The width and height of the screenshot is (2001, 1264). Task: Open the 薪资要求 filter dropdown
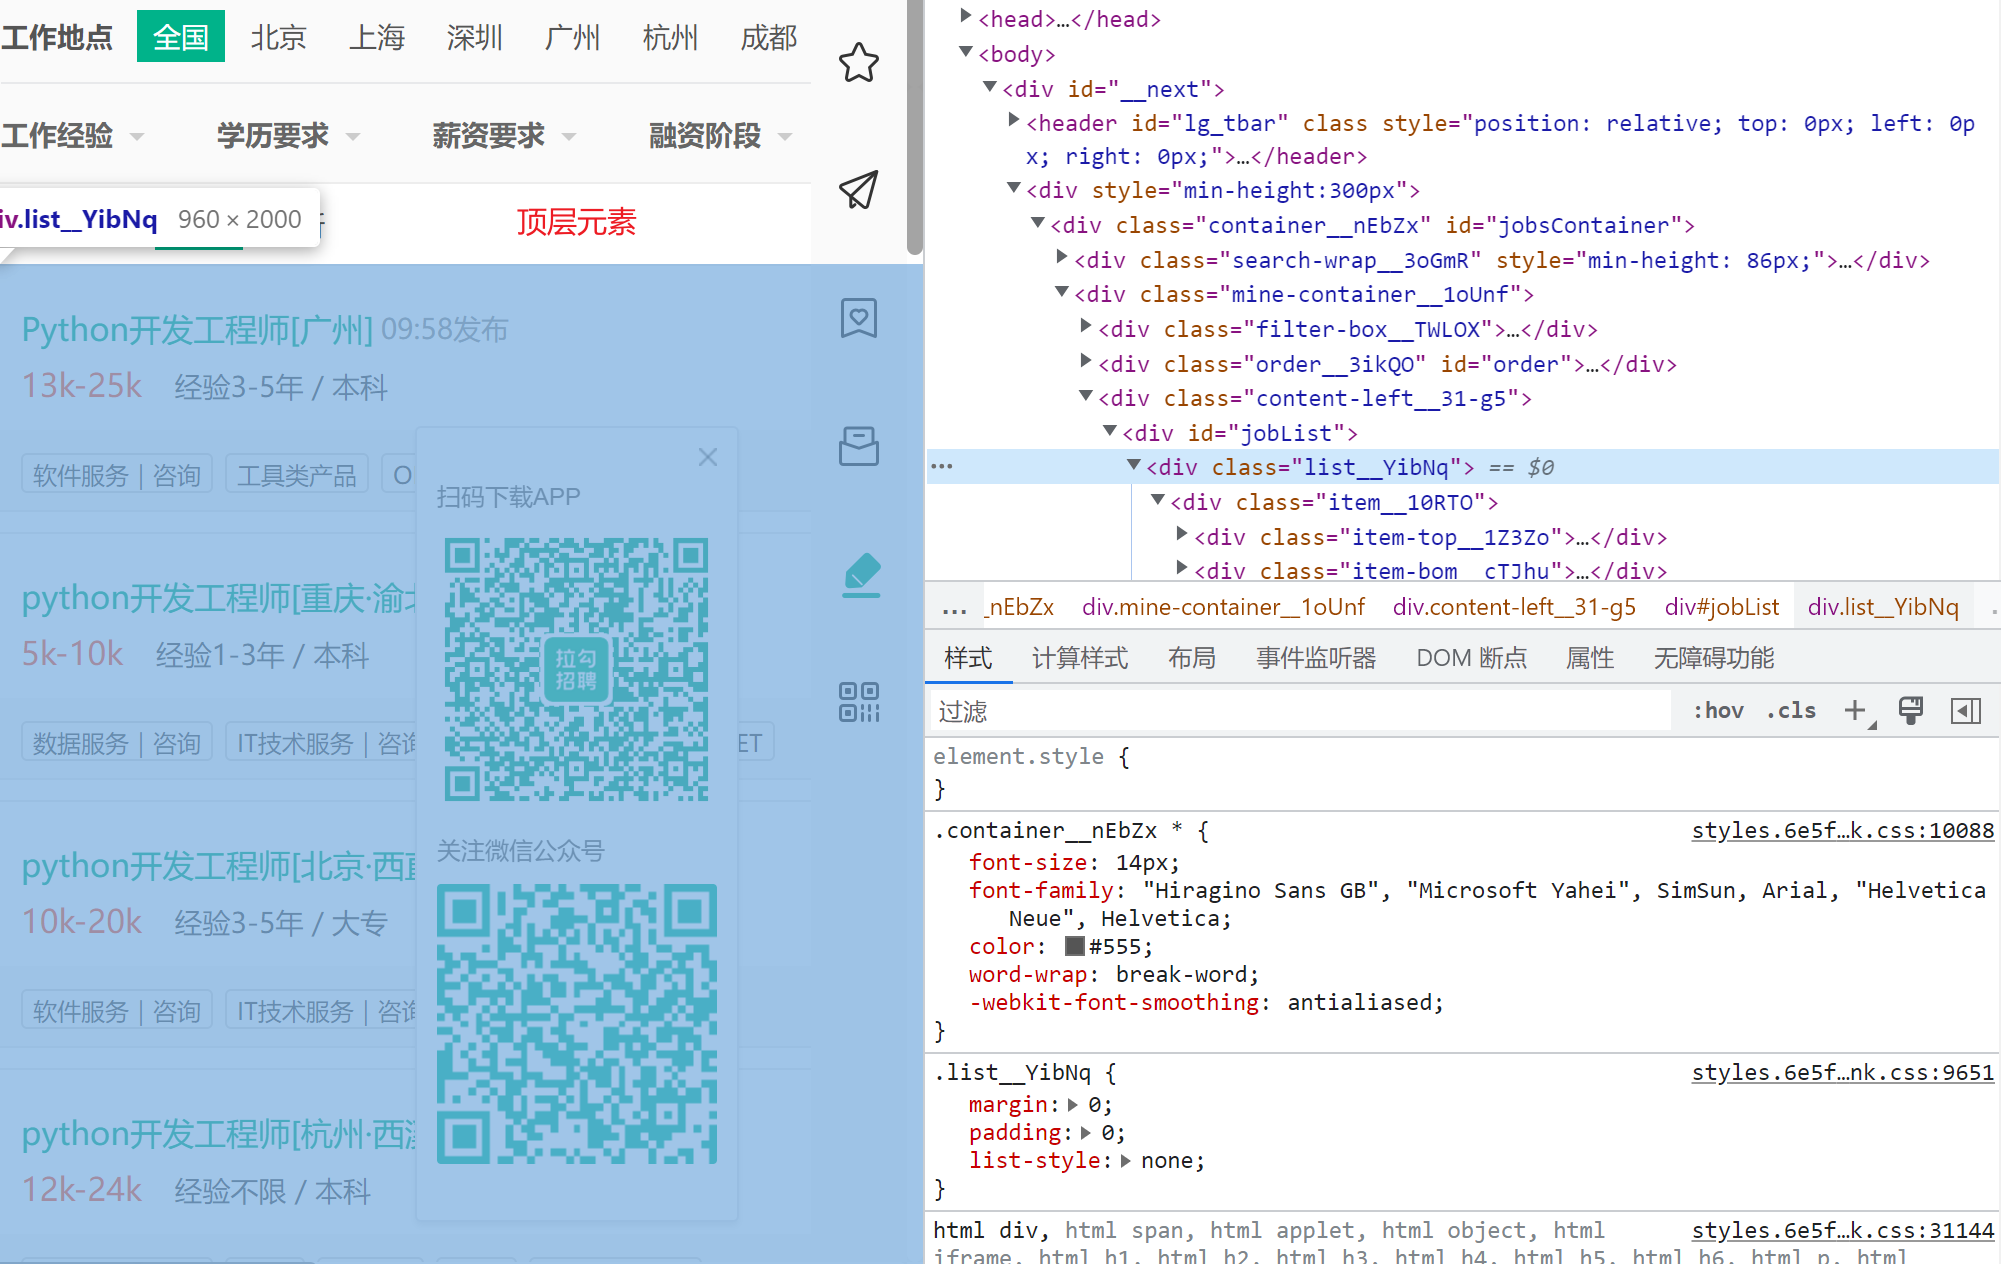(x=504, y=135)
